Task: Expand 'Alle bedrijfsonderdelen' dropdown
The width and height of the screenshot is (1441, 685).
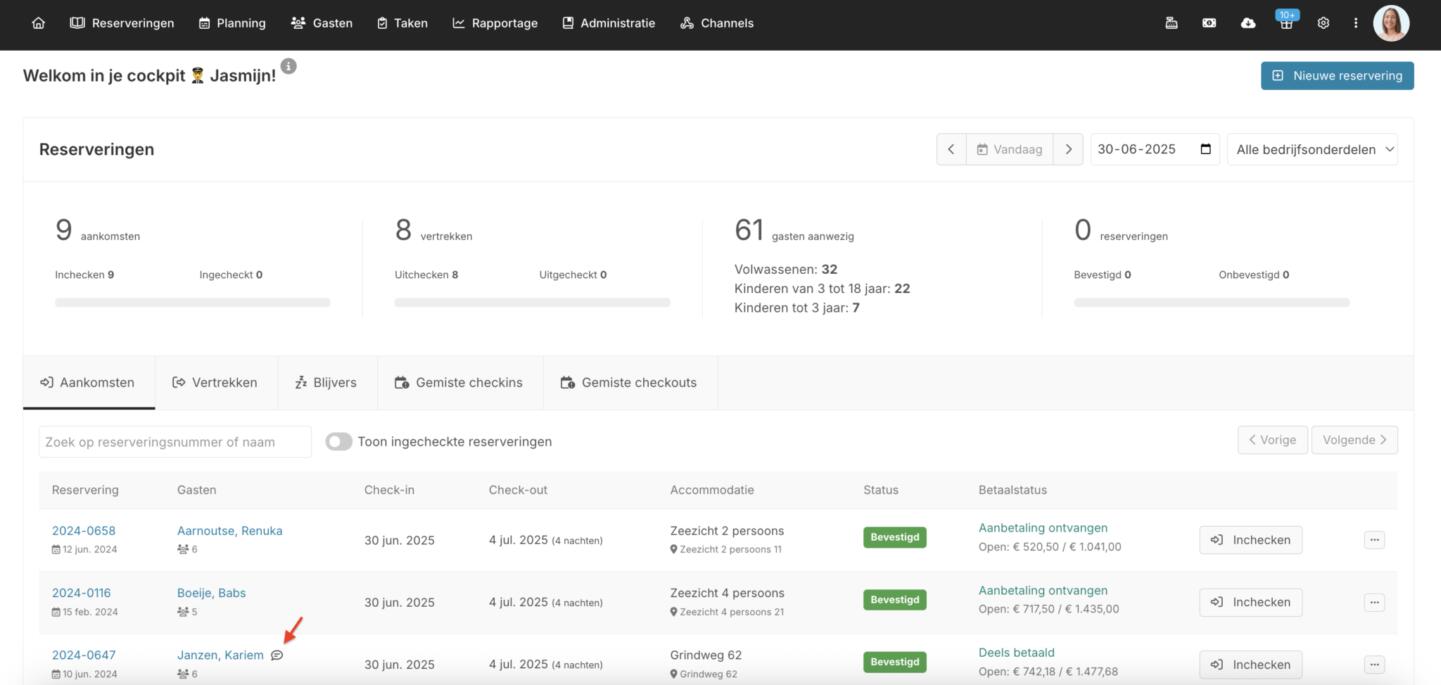Action: click(x=1312, y=149)
